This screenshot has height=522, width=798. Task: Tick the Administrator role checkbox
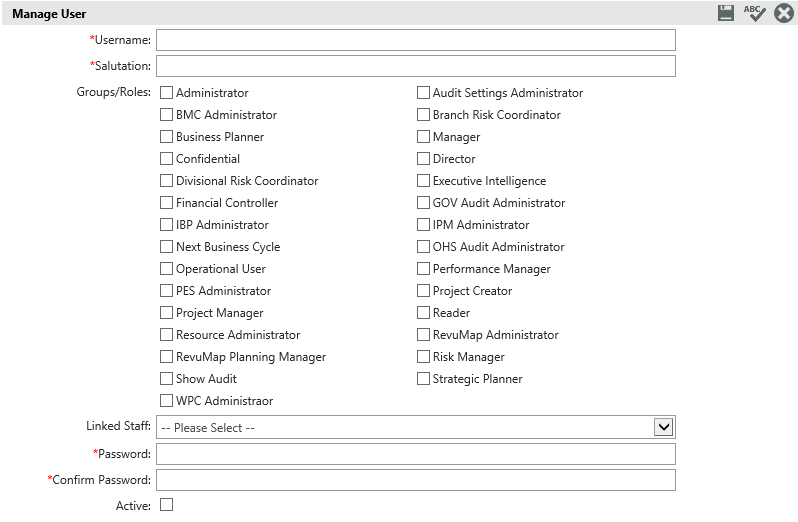[167, 93]
